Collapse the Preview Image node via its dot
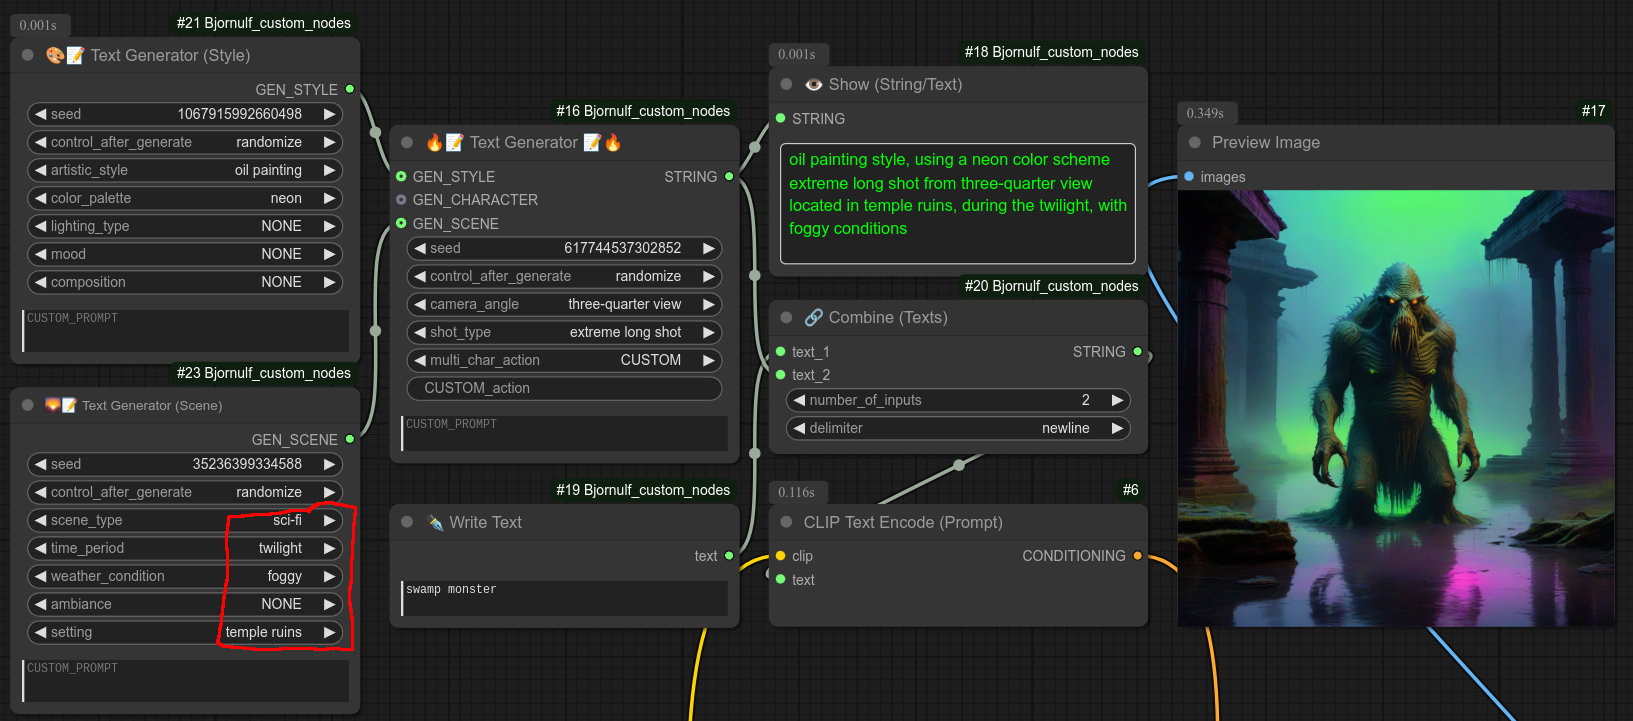Viewport: 1633px width, 721px height. click(x=1195, y=143)
